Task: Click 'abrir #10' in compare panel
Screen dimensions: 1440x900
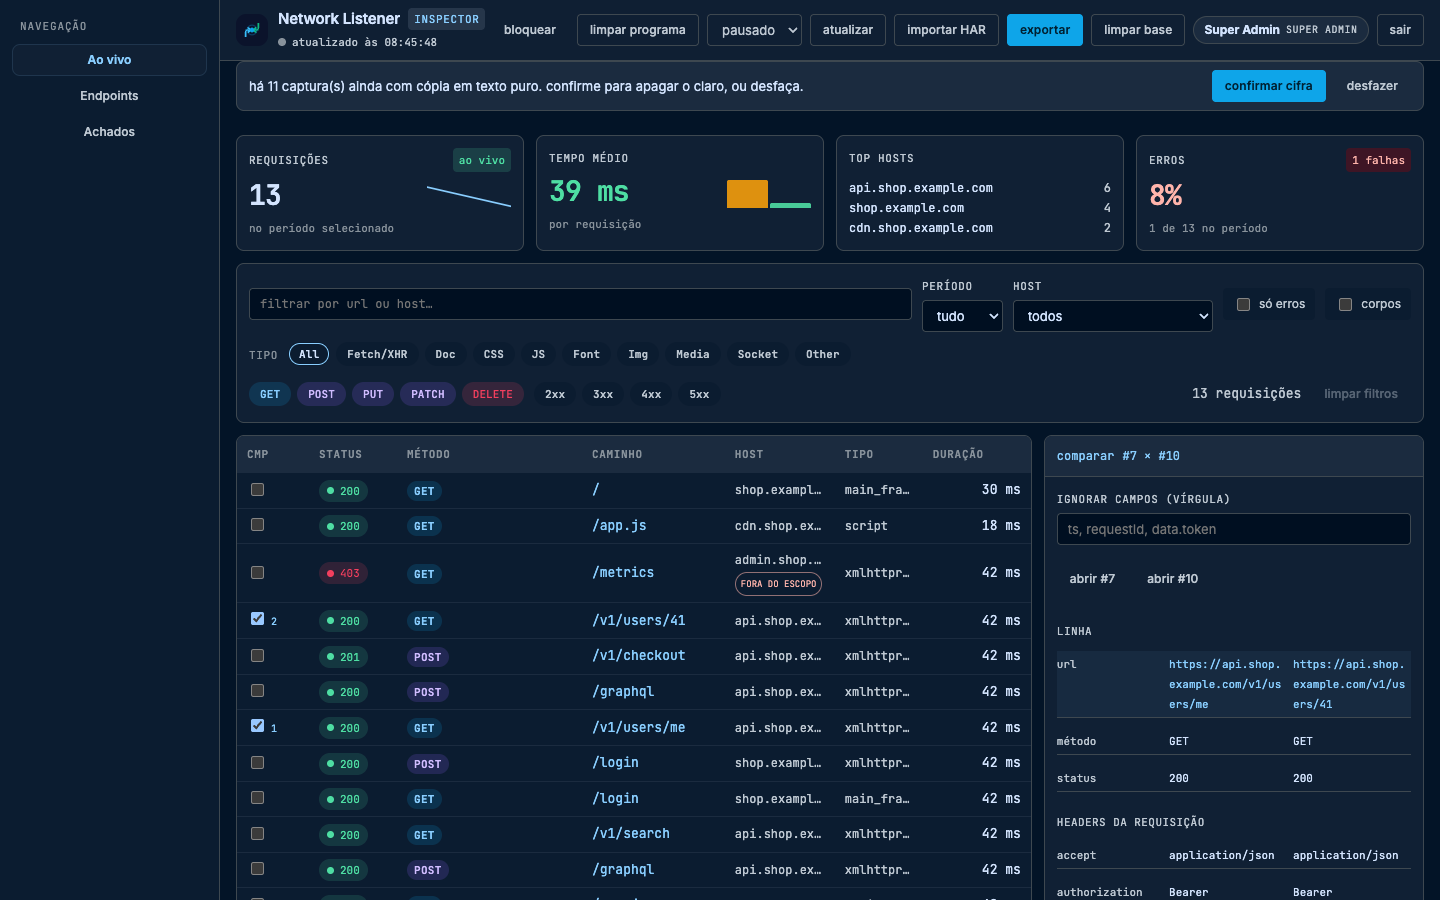Action: pos(1172,579)
